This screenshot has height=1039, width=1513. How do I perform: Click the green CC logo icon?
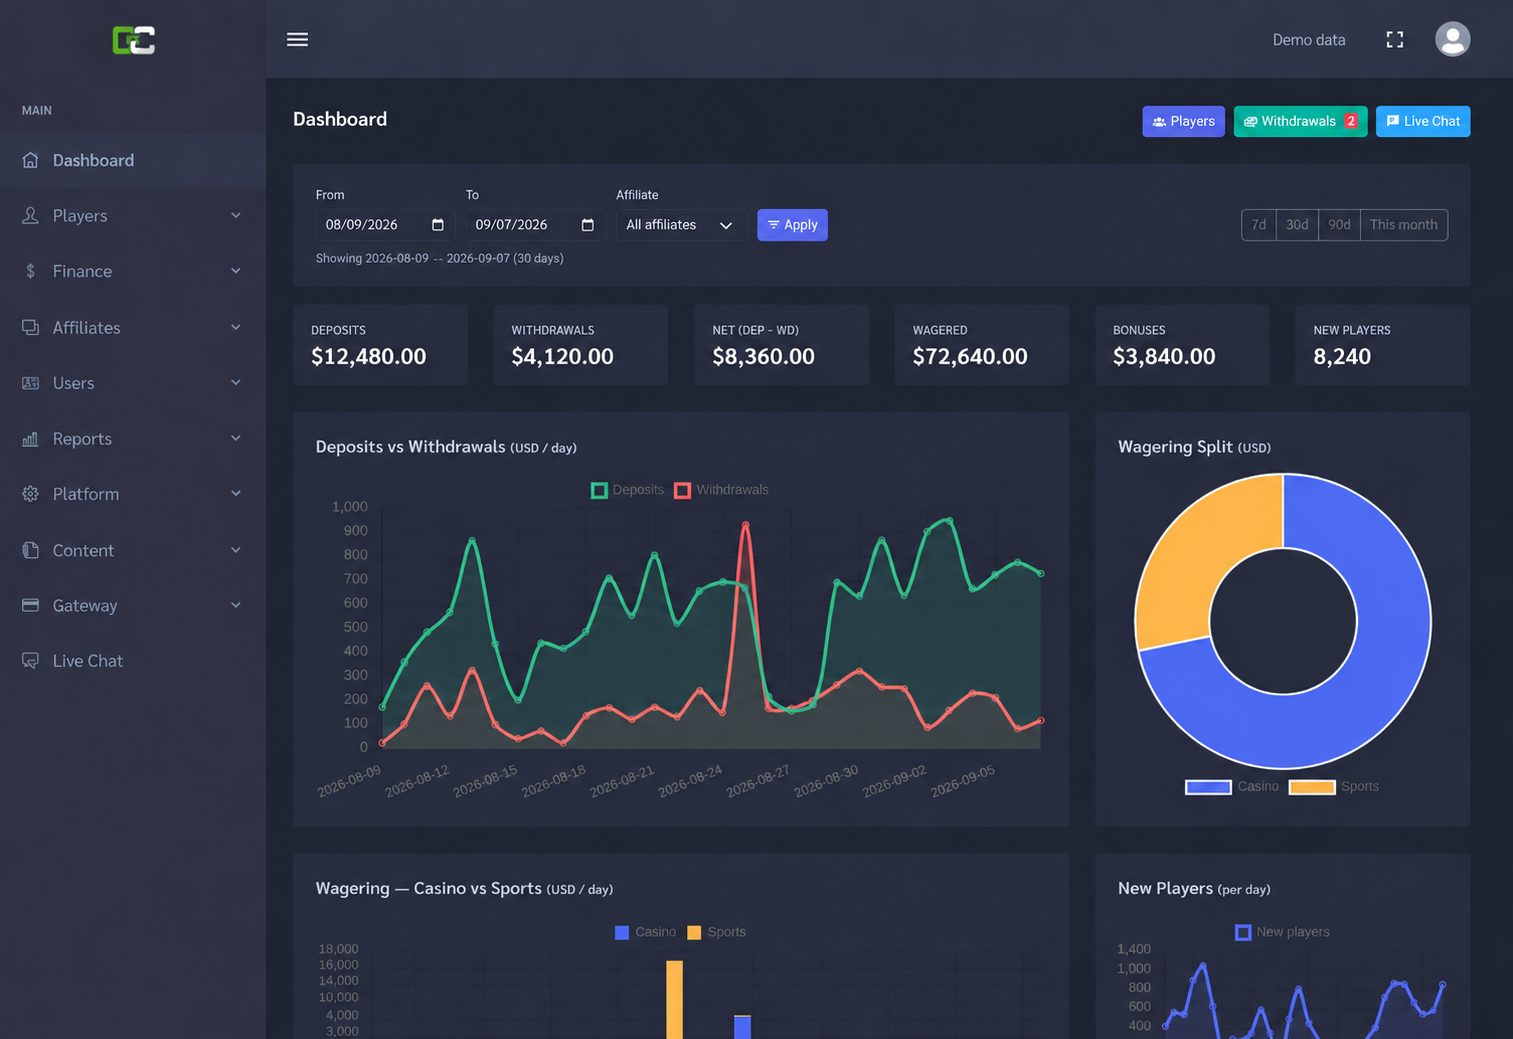[x=133, y=40]
